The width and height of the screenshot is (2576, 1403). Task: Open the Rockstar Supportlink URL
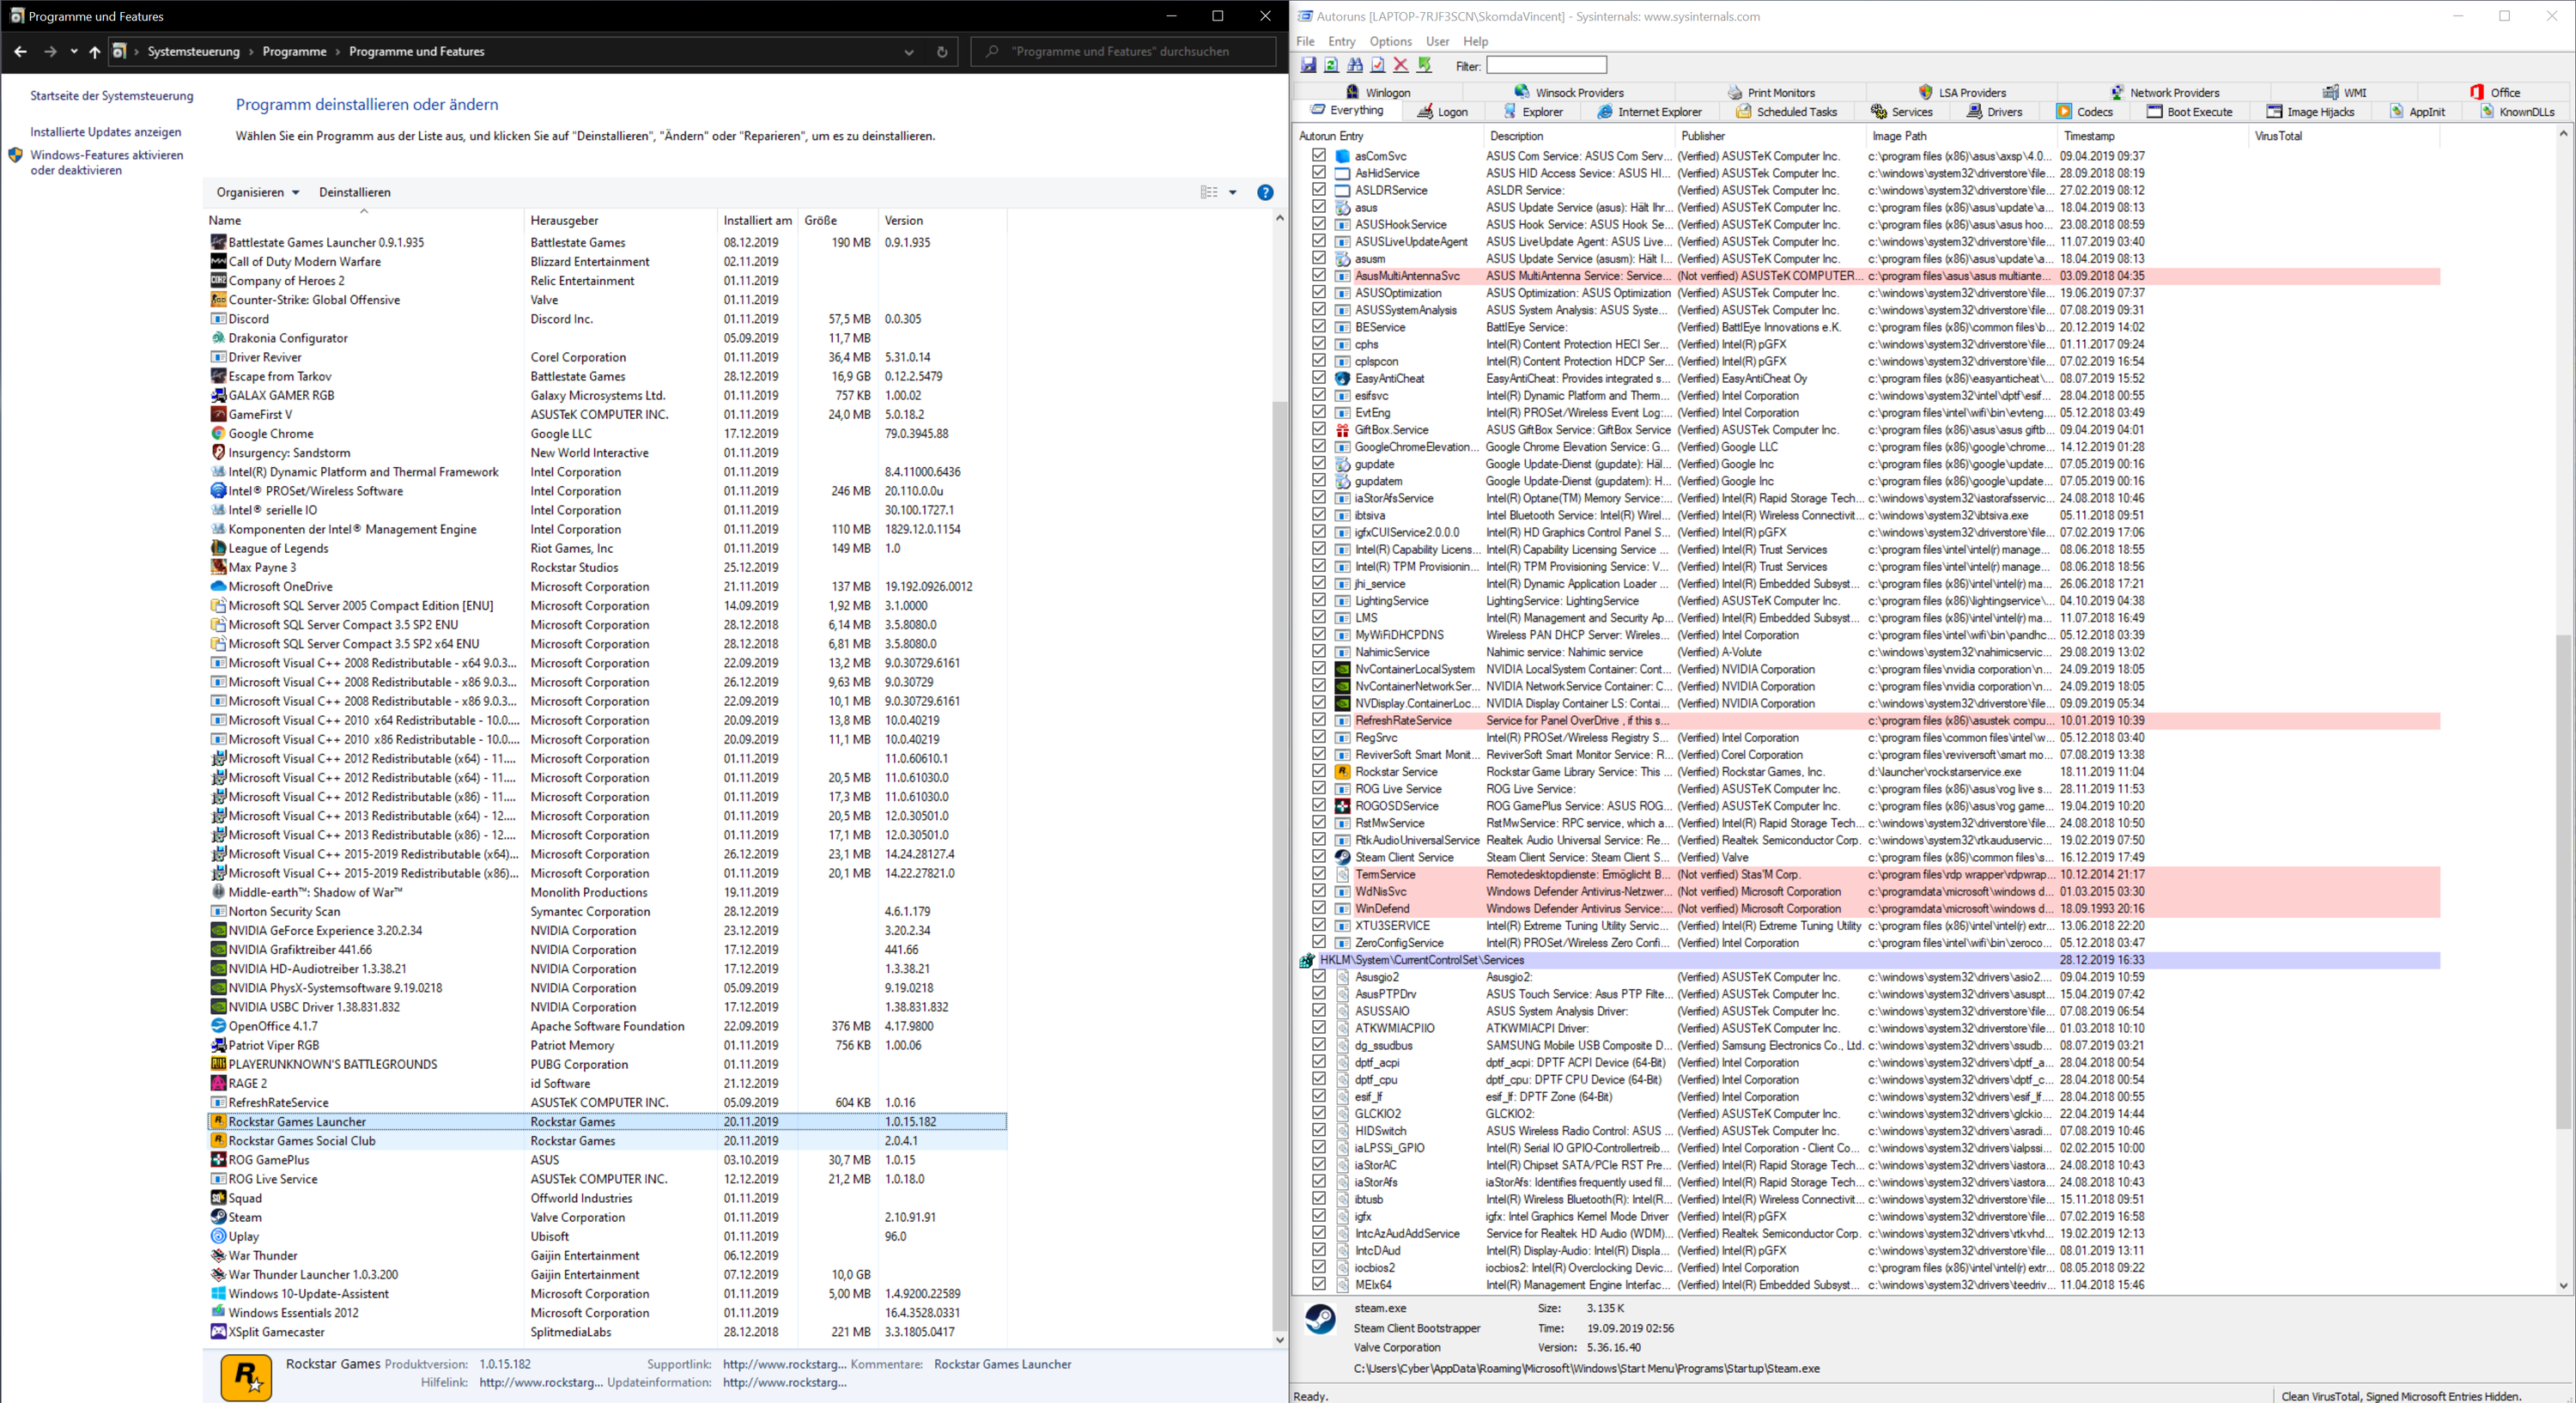pyautogui.click(x=784, y=1364)
